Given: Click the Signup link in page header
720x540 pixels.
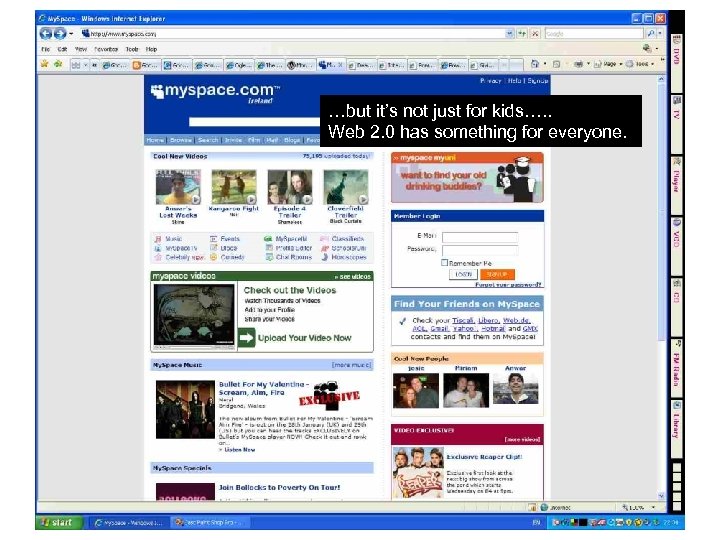Looking at the screenshot, I should click(538, 81).
